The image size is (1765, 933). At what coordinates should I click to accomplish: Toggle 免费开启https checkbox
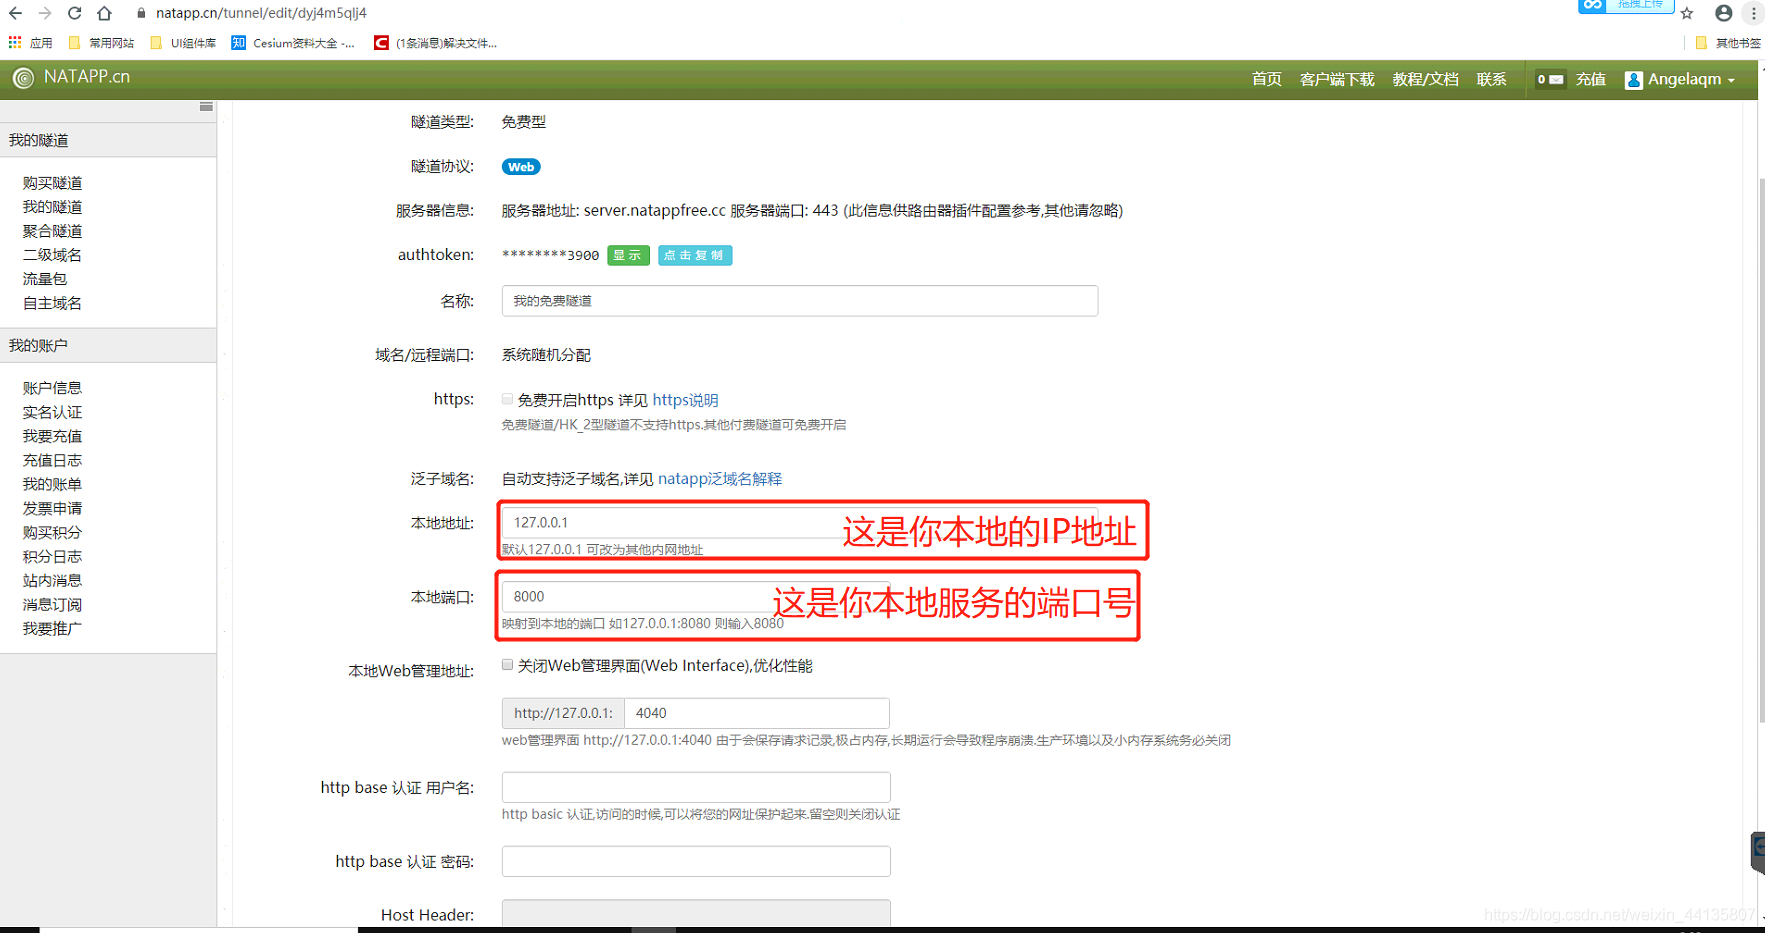pos(507,399)
